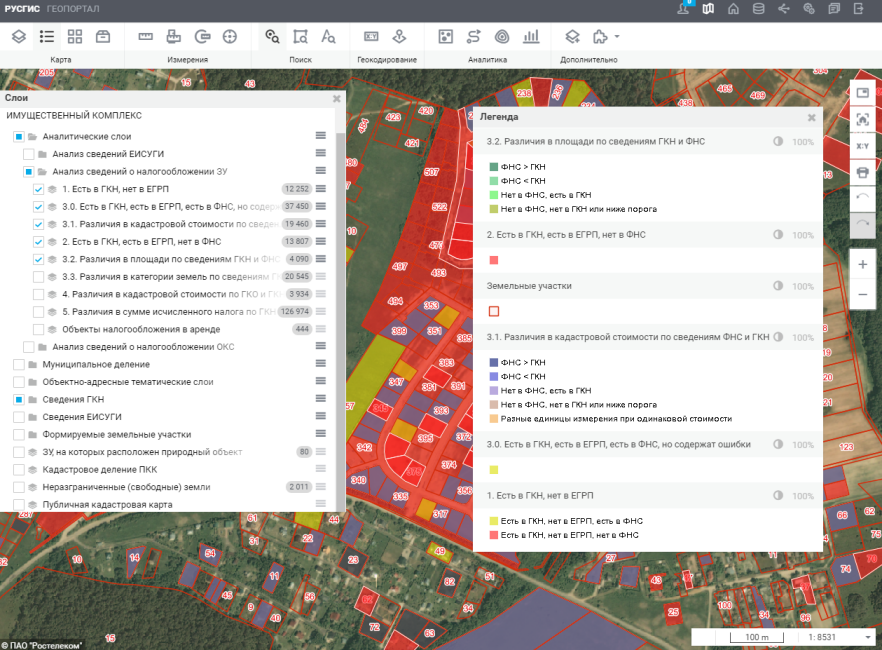Screen dimensions: 882x650
Task: Open the toolbar briefcase icon
Action: [103, 37]
